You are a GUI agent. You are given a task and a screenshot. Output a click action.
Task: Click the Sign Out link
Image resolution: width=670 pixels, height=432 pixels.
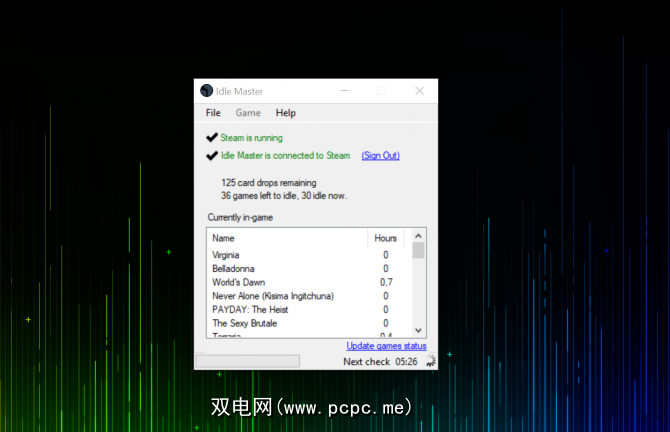click(380, 156)
